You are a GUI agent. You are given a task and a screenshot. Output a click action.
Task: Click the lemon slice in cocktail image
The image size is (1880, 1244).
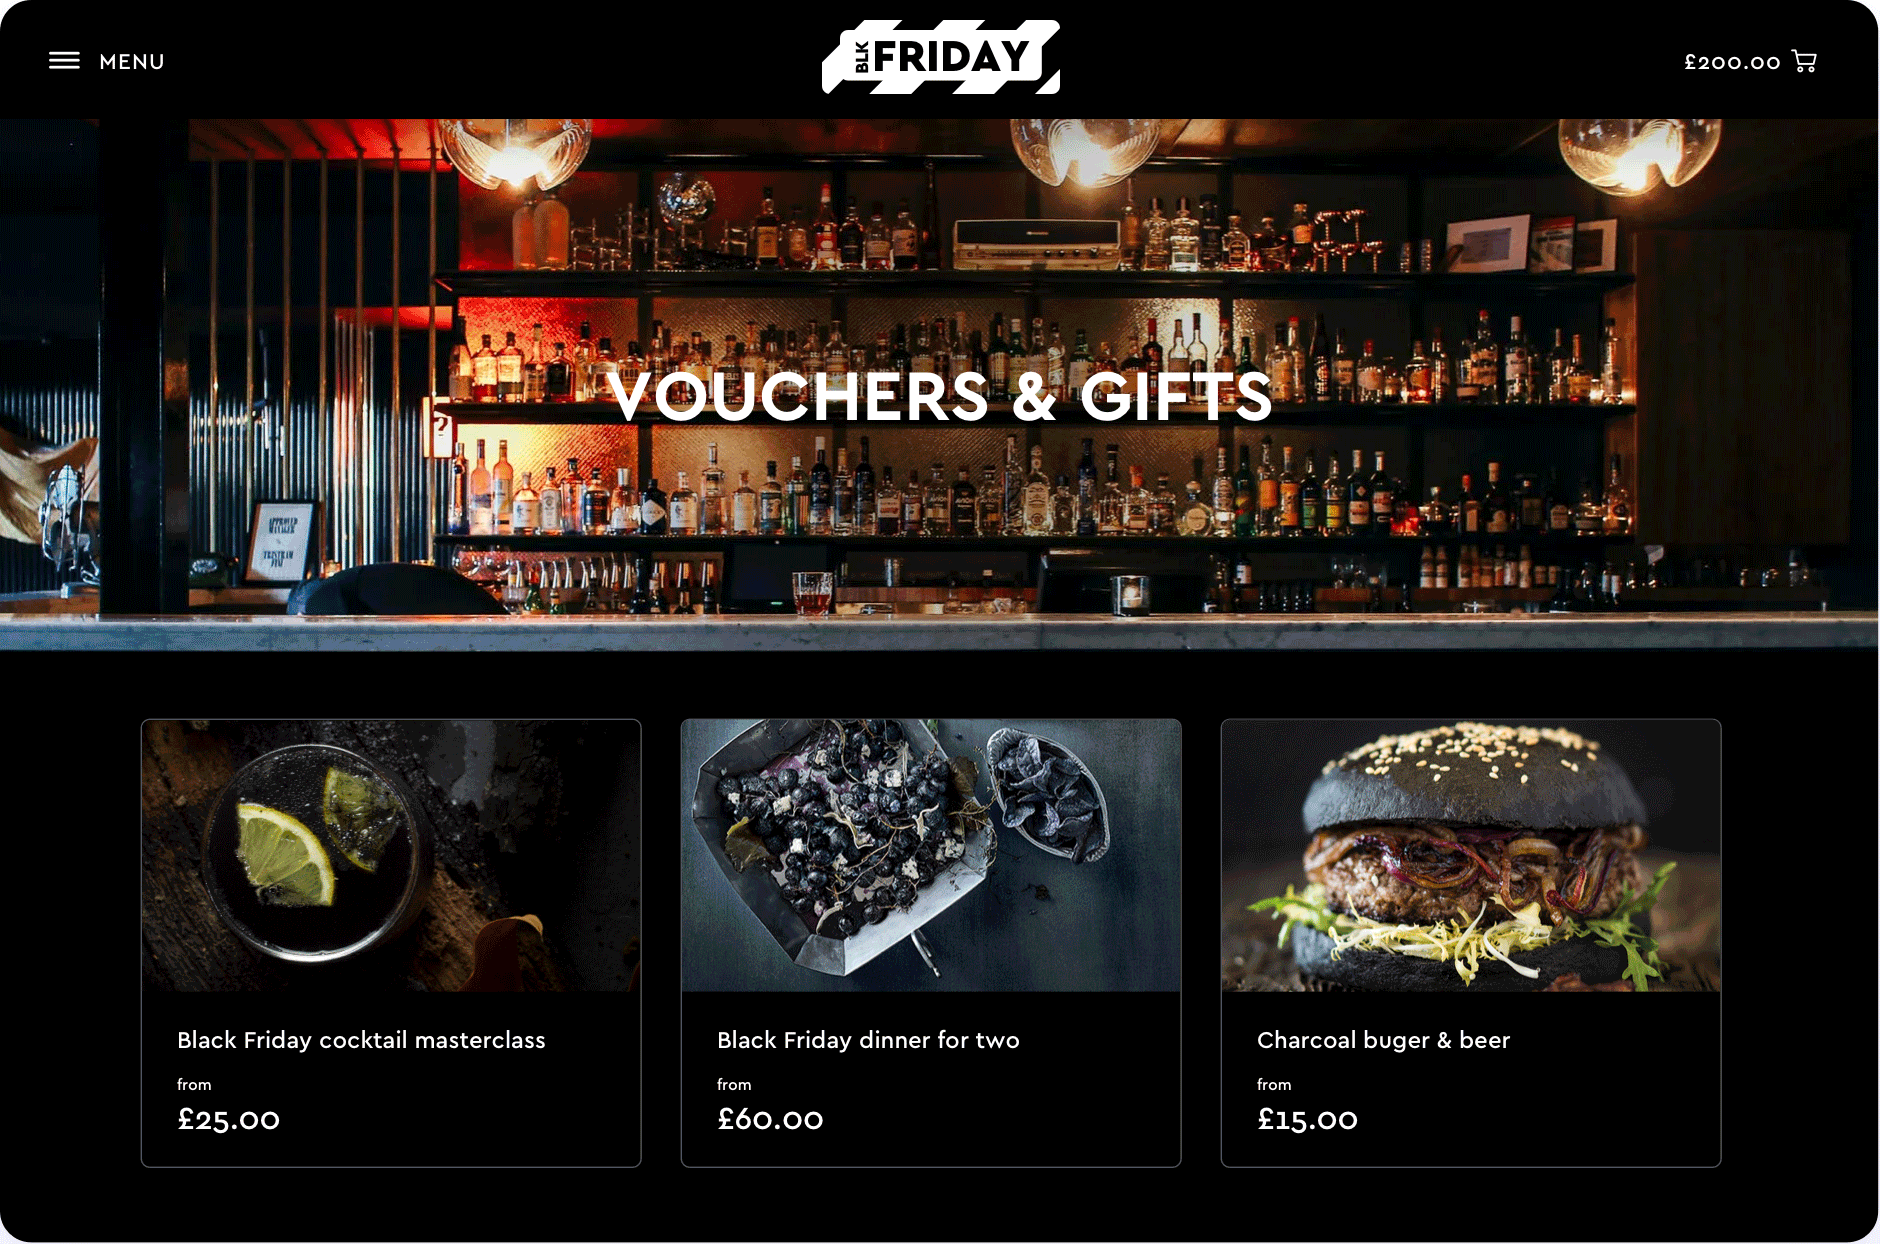click(285, 853)
